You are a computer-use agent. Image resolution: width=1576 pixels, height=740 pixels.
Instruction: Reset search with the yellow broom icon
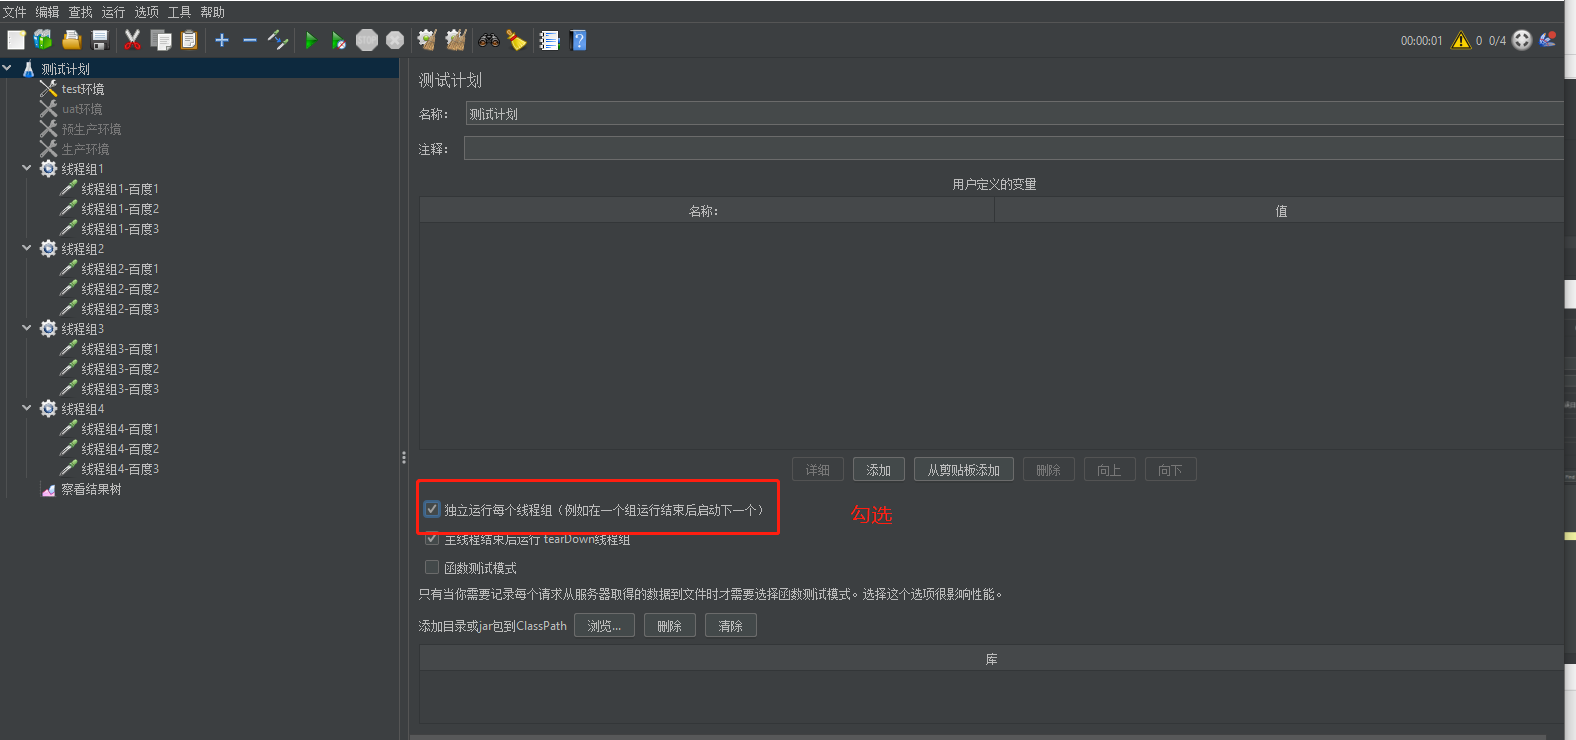pyautogui.click(x=516, y=40)
